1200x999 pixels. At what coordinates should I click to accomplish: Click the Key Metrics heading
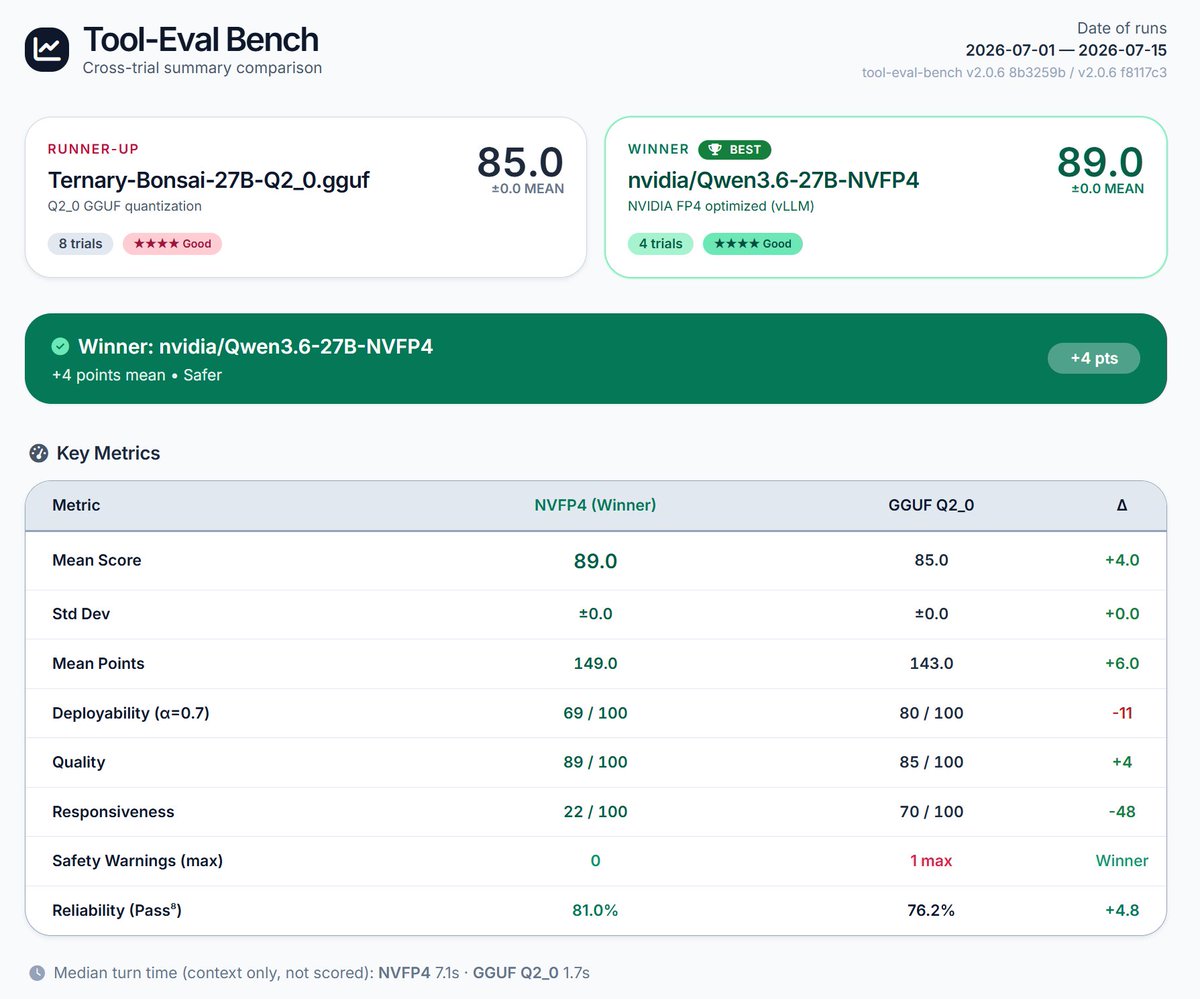108,453
